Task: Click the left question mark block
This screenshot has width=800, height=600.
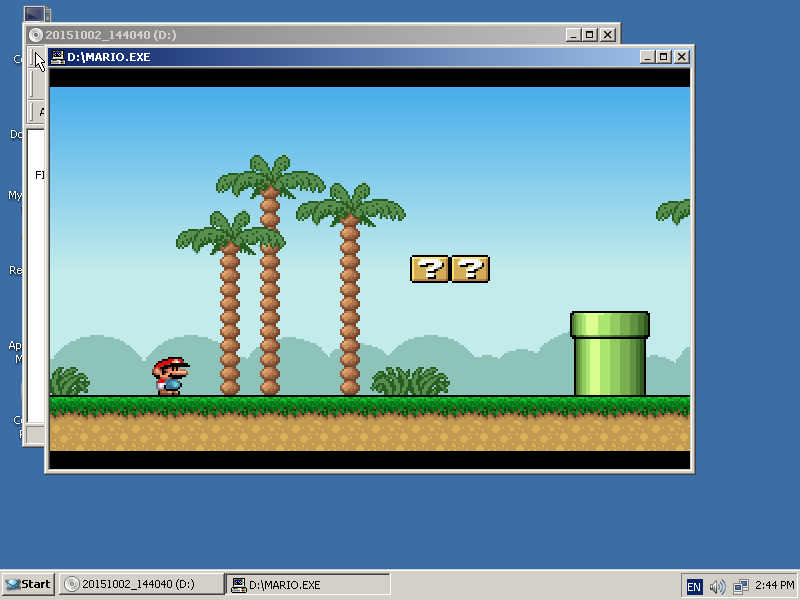Action: tap(430, 269)
